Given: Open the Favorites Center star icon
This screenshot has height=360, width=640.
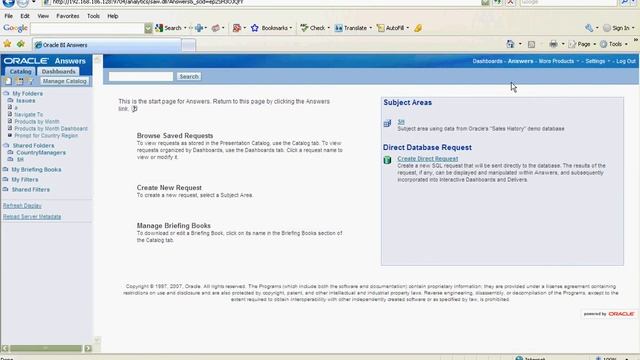Looking at the screenshot, I should [x=7, y=44].
